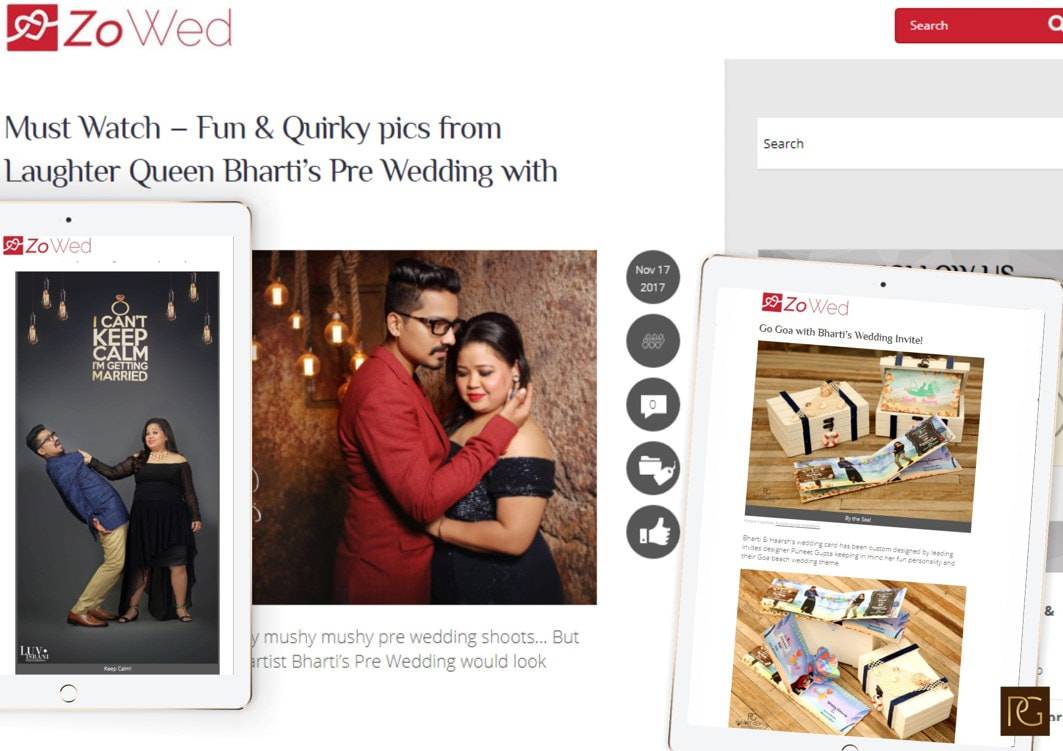Screen dimensions: 1063x751
Task: Click the magnifier icon in red search bar
Action: (x=1054, y=24)
